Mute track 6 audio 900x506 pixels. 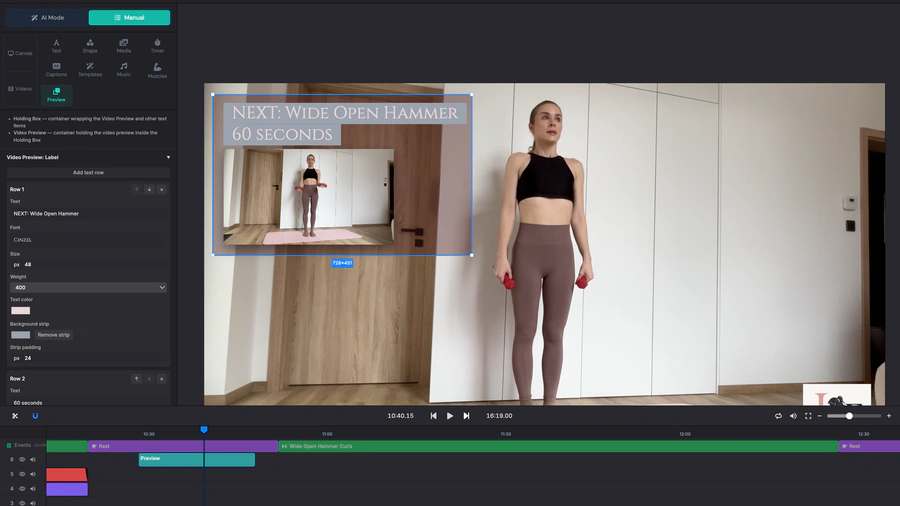click(33, 460)
